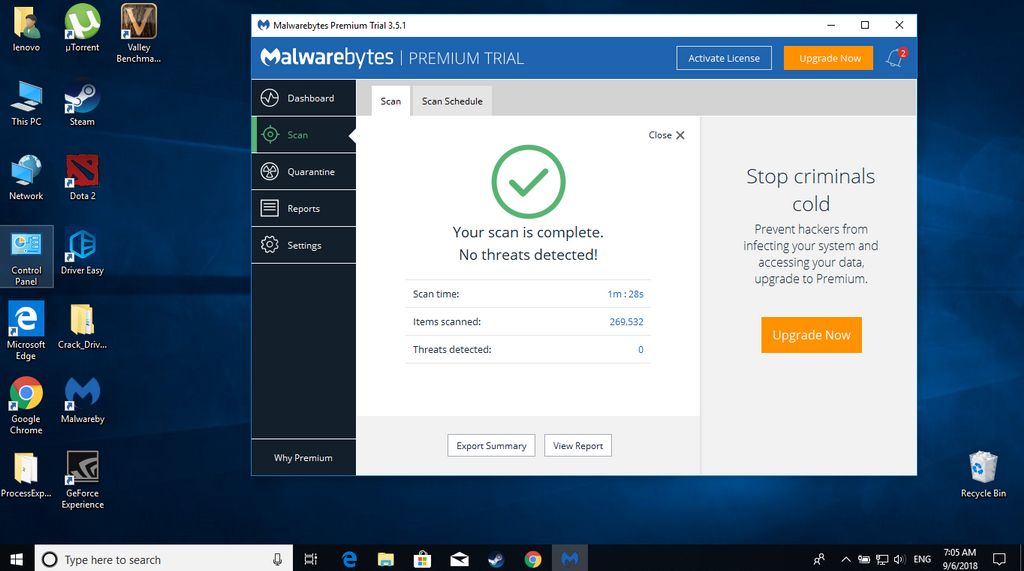1024x571 pixels.
Task: Select the Steam desktop icon
Action: [82, 103]
